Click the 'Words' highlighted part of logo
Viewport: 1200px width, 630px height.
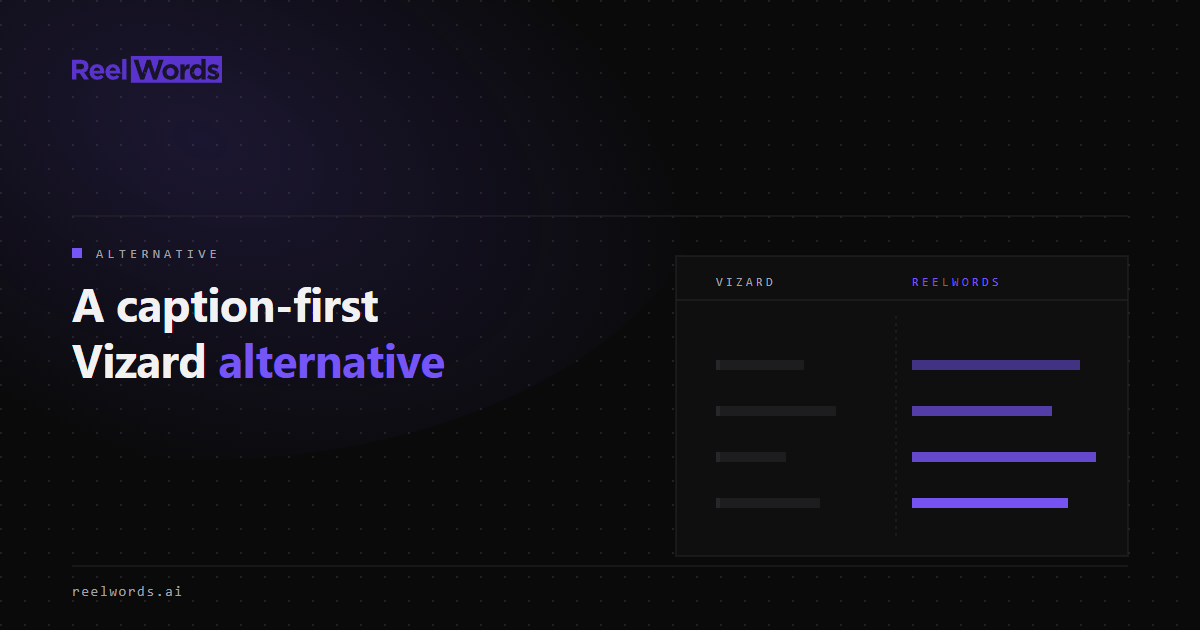tap(177, 70)
